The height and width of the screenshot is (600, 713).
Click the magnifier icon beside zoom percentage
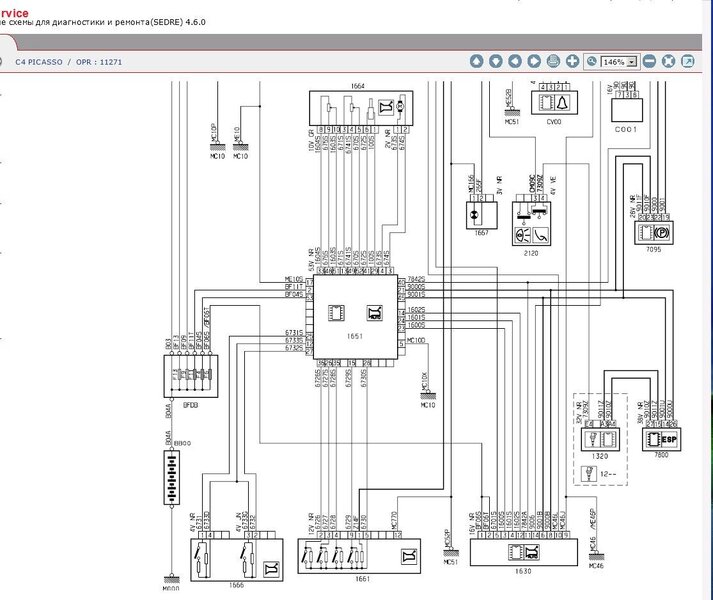click(592, 61)
